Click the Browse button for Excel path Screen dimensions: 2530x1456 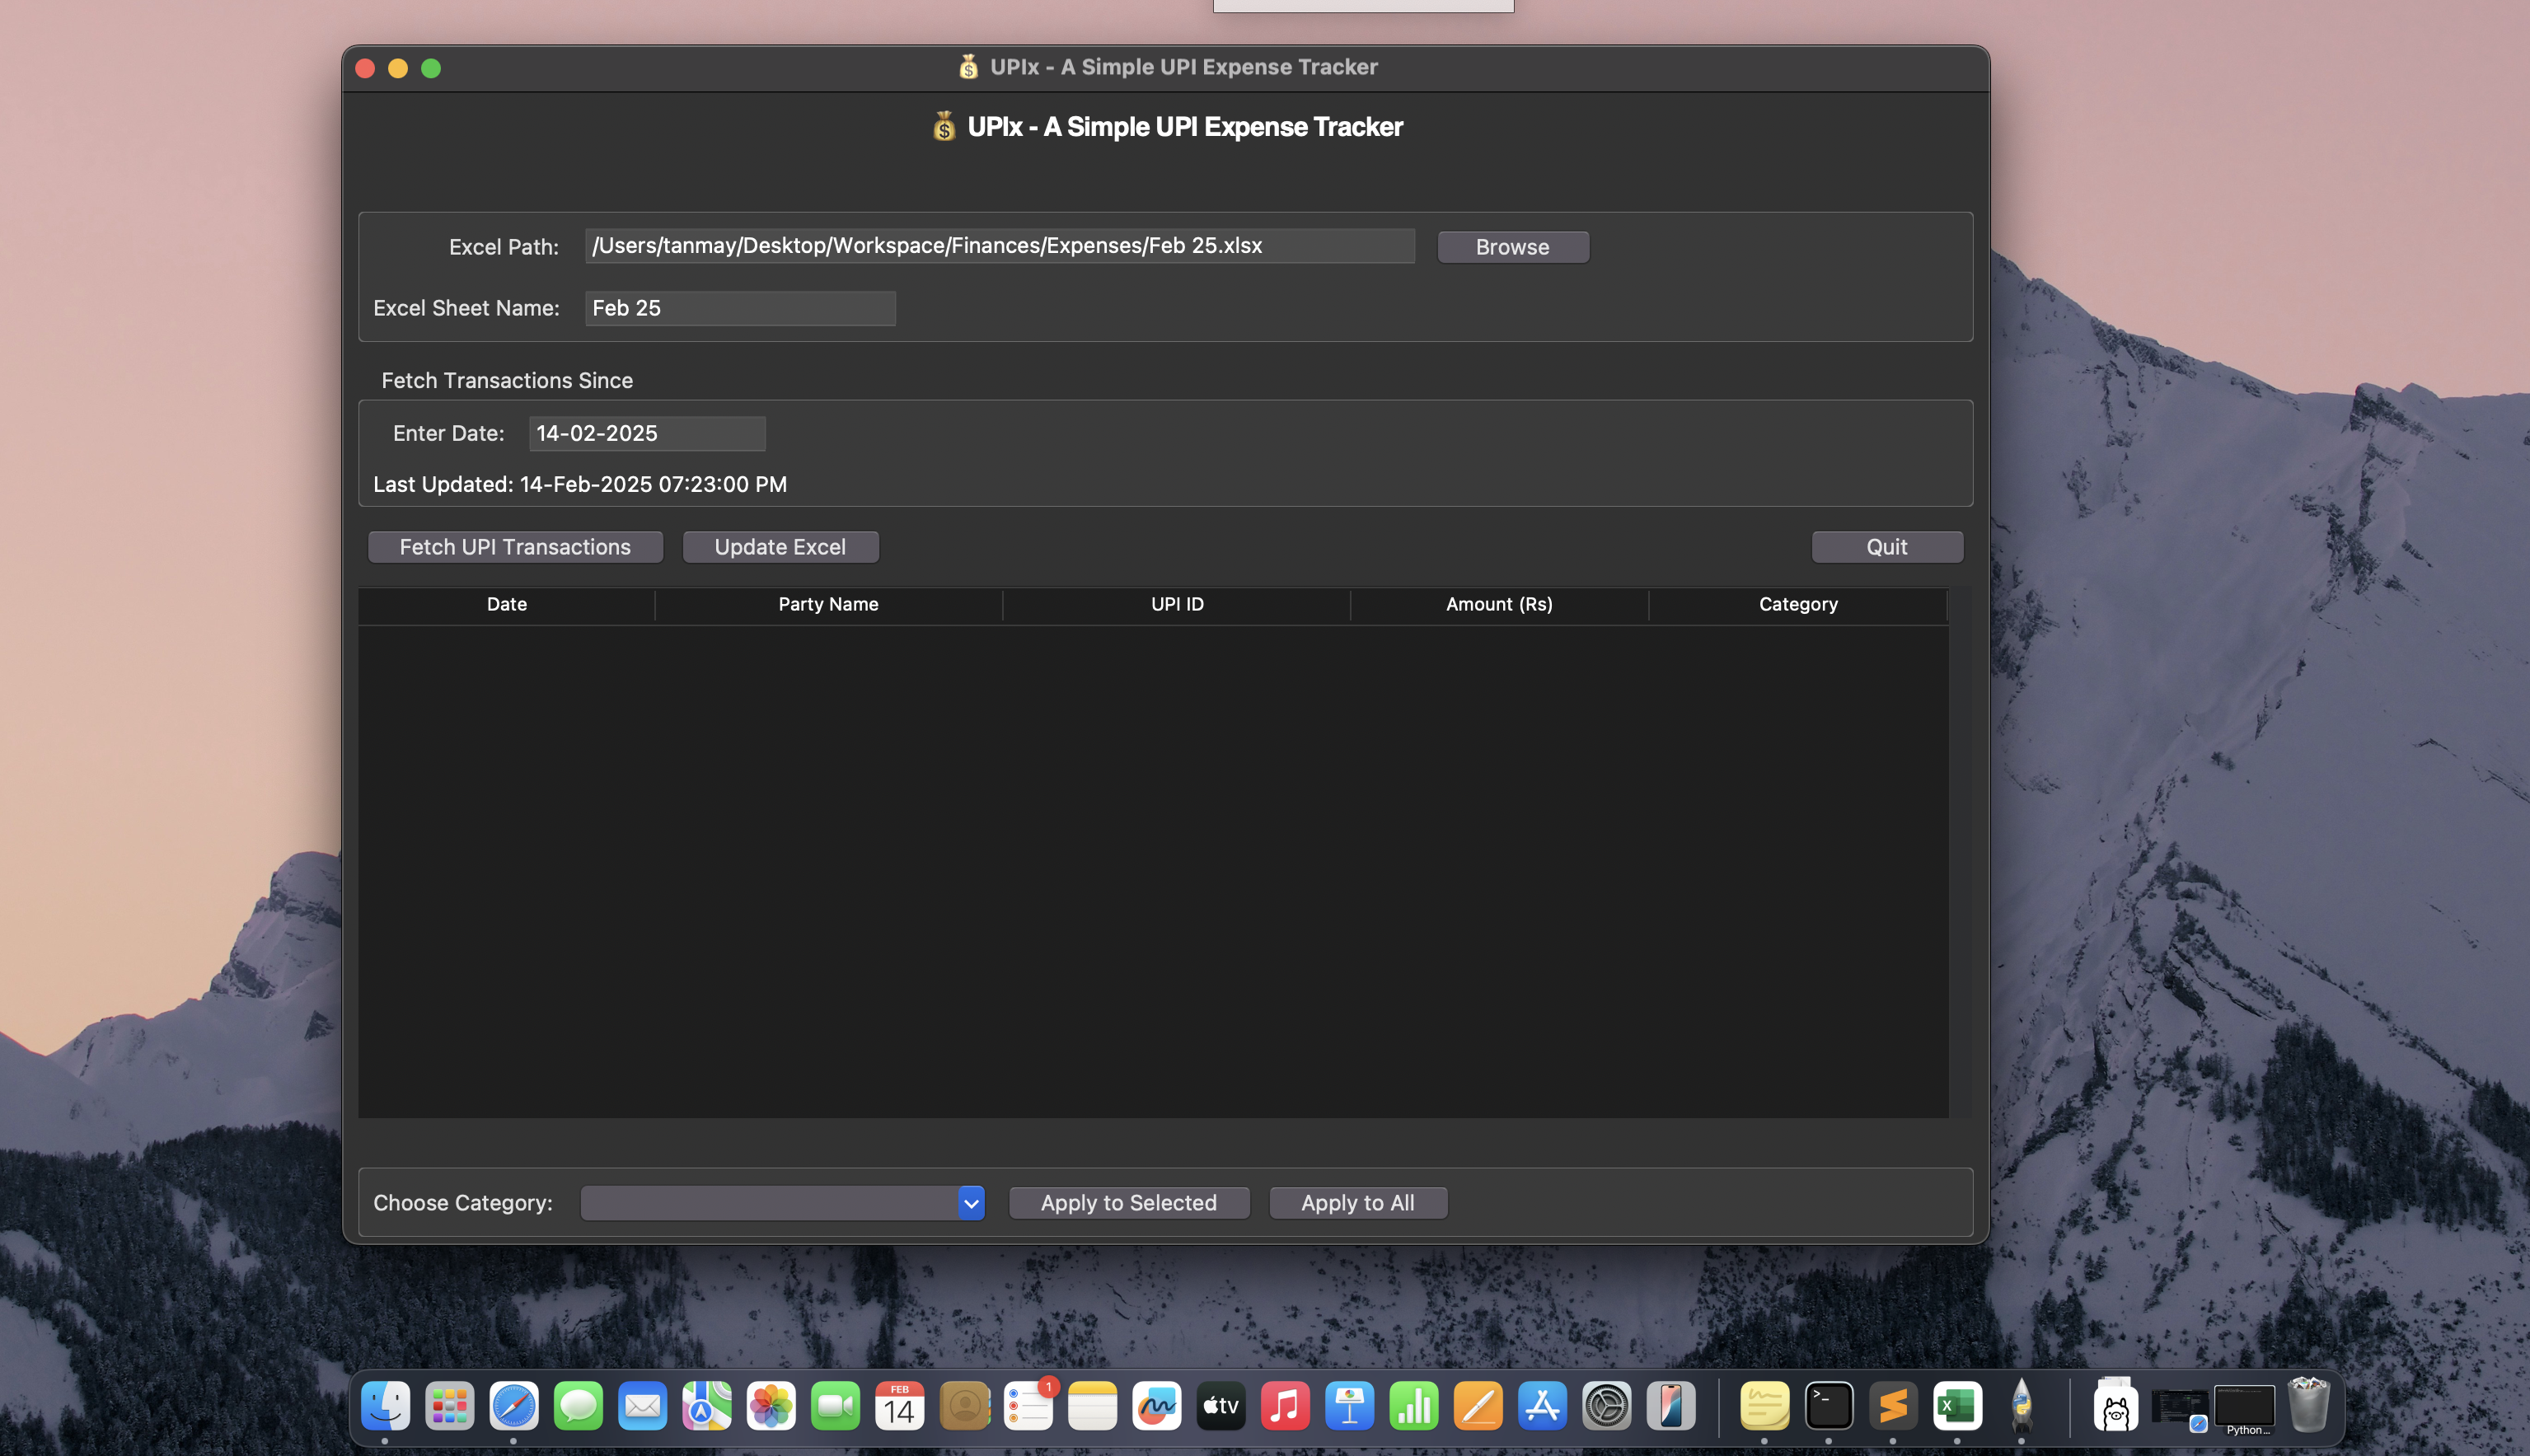(1512, 247)
